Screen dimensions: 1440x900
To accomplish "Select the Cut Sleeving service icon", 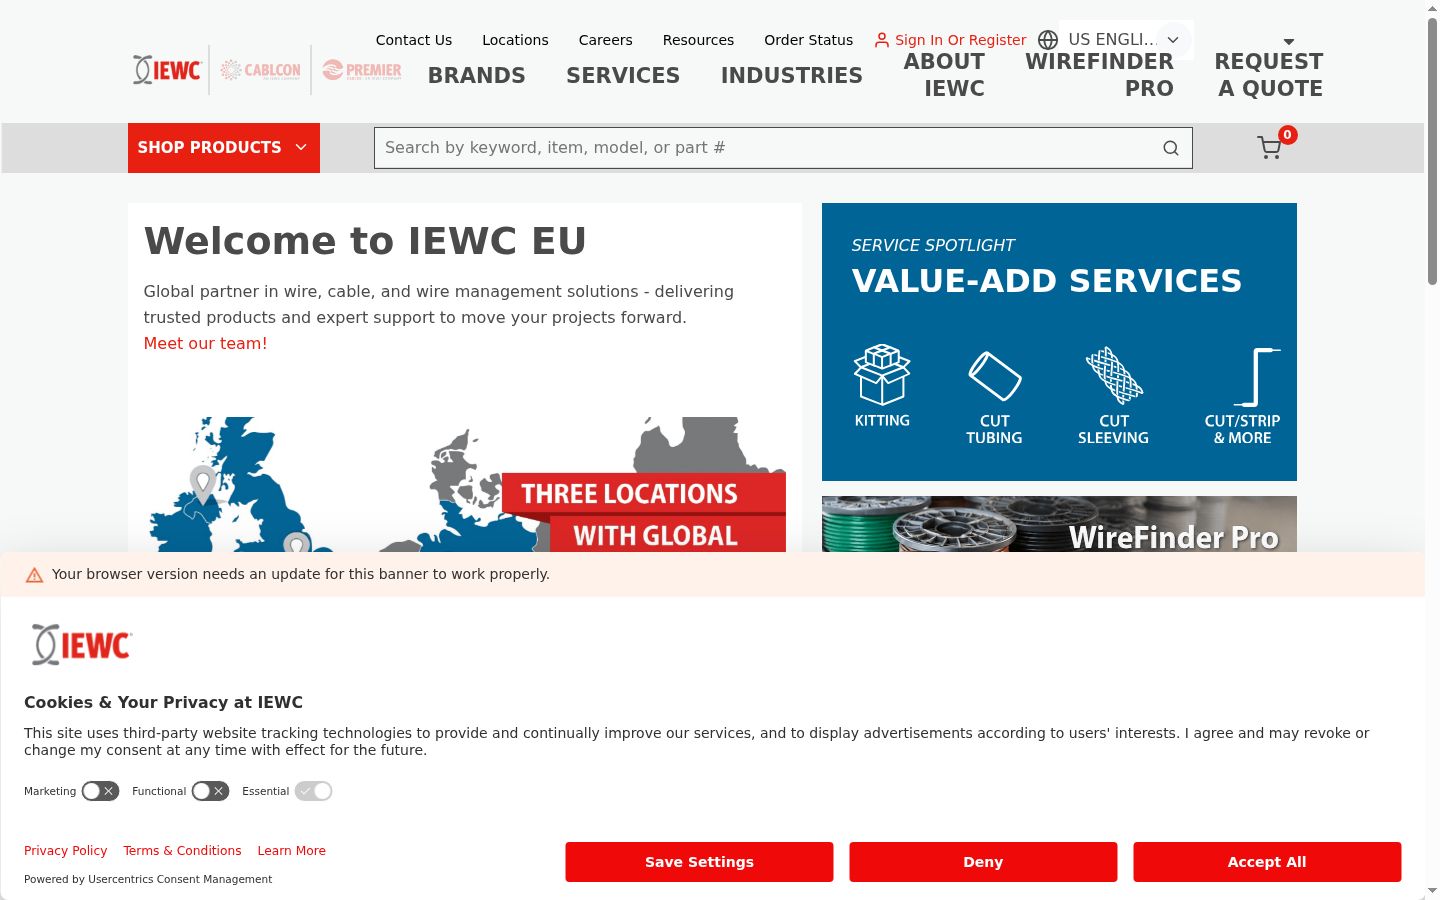I will (x=1114, y=396).
